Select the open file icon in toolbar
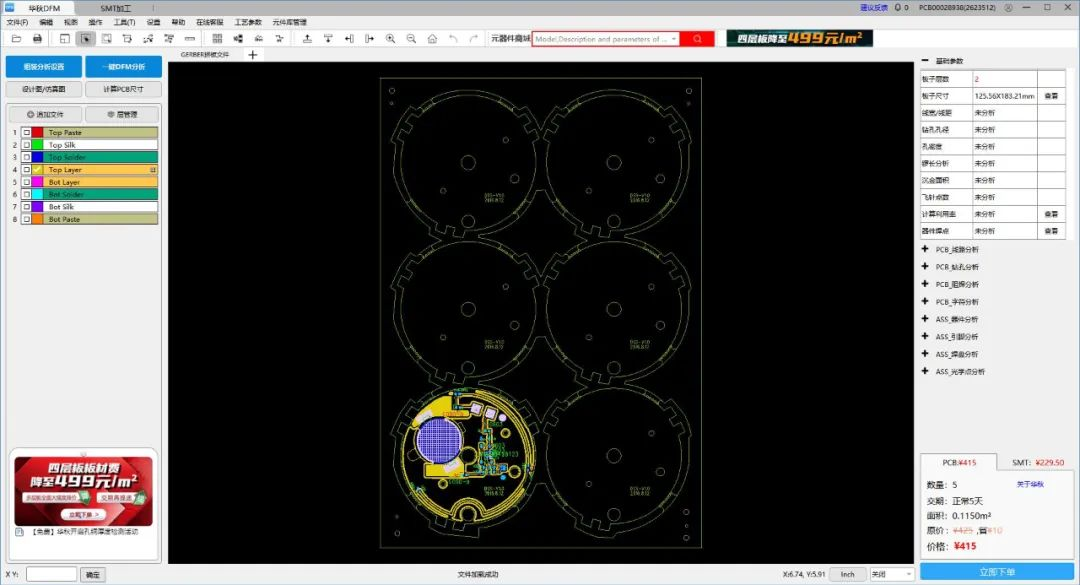The height and width of the screenshot is (585, 1080). tap(14, 38)
